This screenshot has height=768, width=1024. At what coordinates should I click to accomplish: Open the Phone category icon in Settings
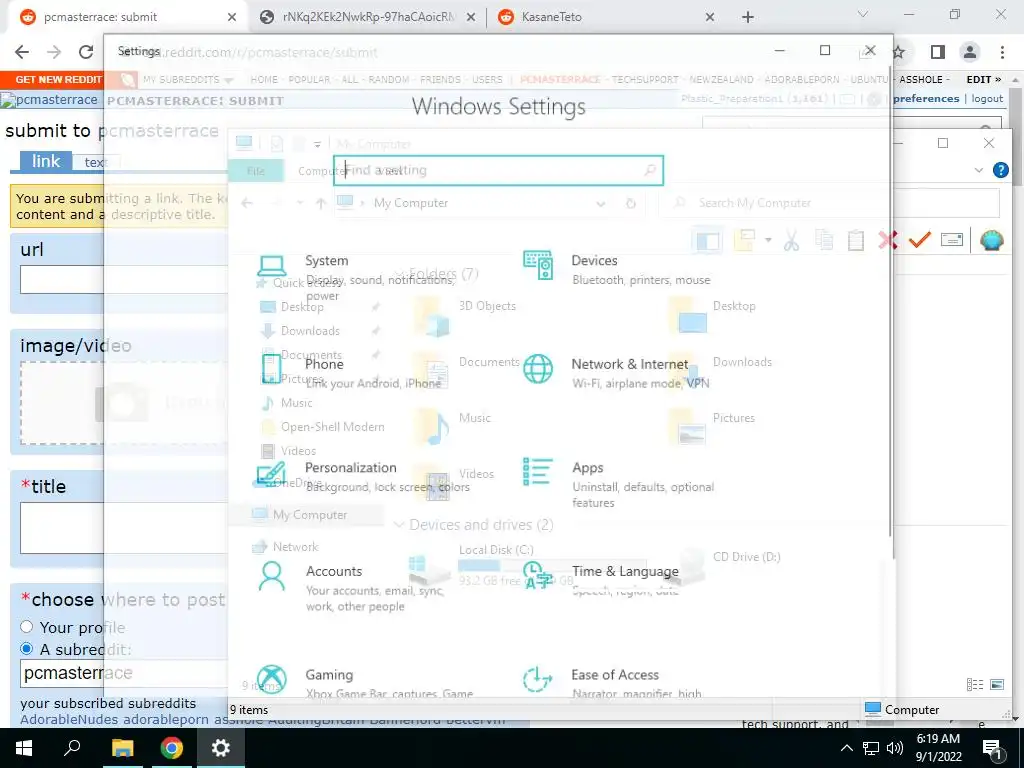[272, 369]
